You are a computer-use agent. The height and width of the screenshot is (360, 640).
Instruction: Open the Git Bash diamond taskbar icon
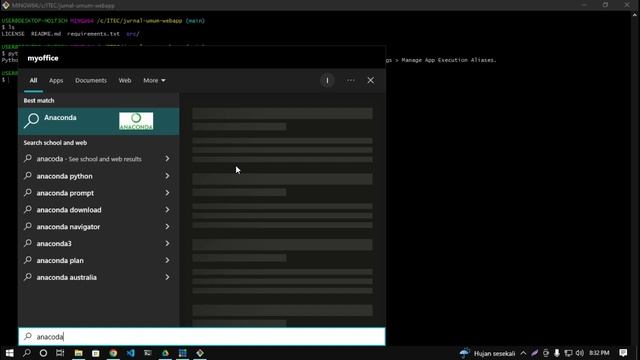pos(200,353)
